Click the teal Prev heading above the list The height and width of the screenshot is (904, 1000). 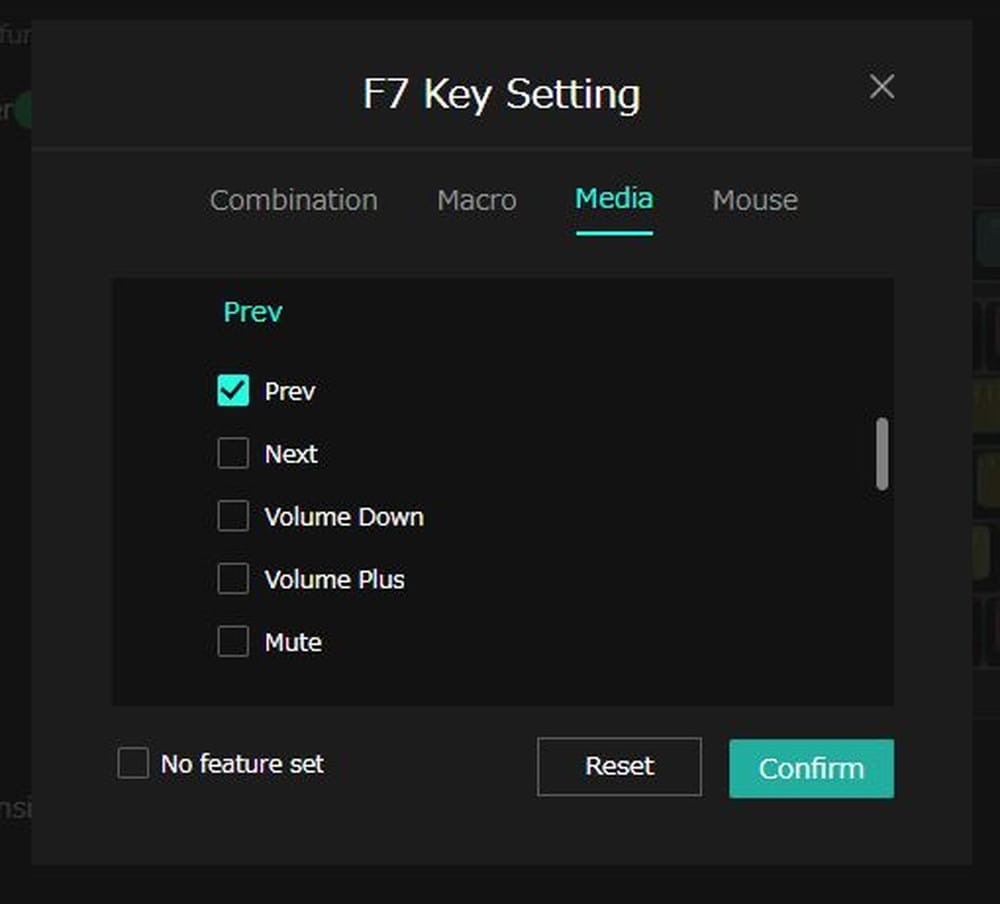(252, 312)
